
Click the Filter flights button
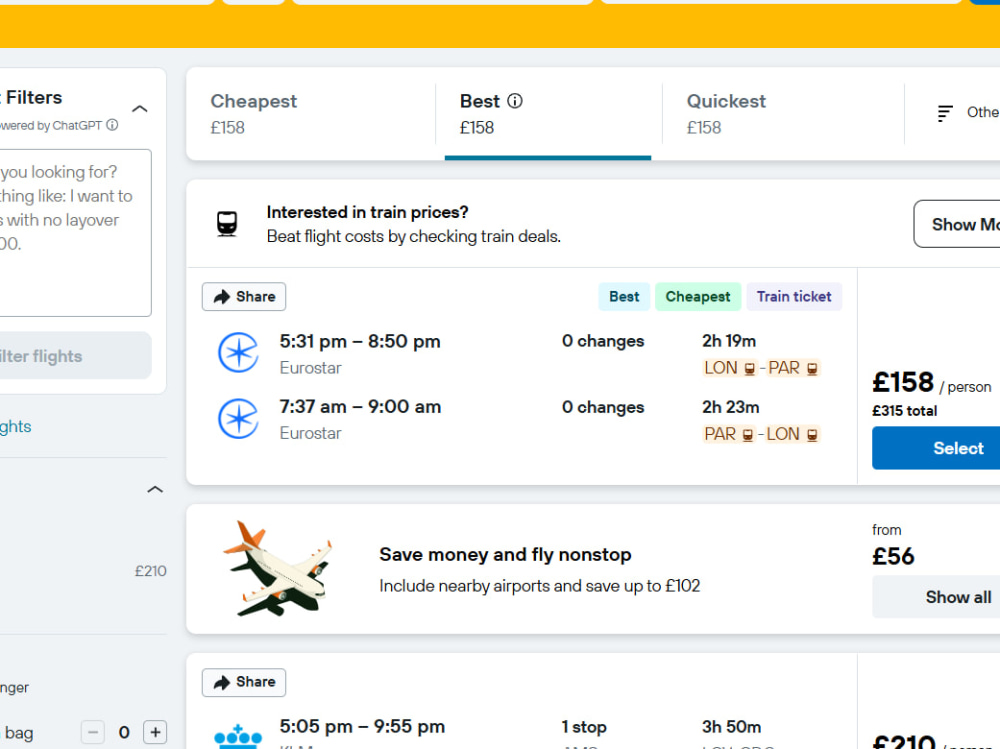click(75, 355)
